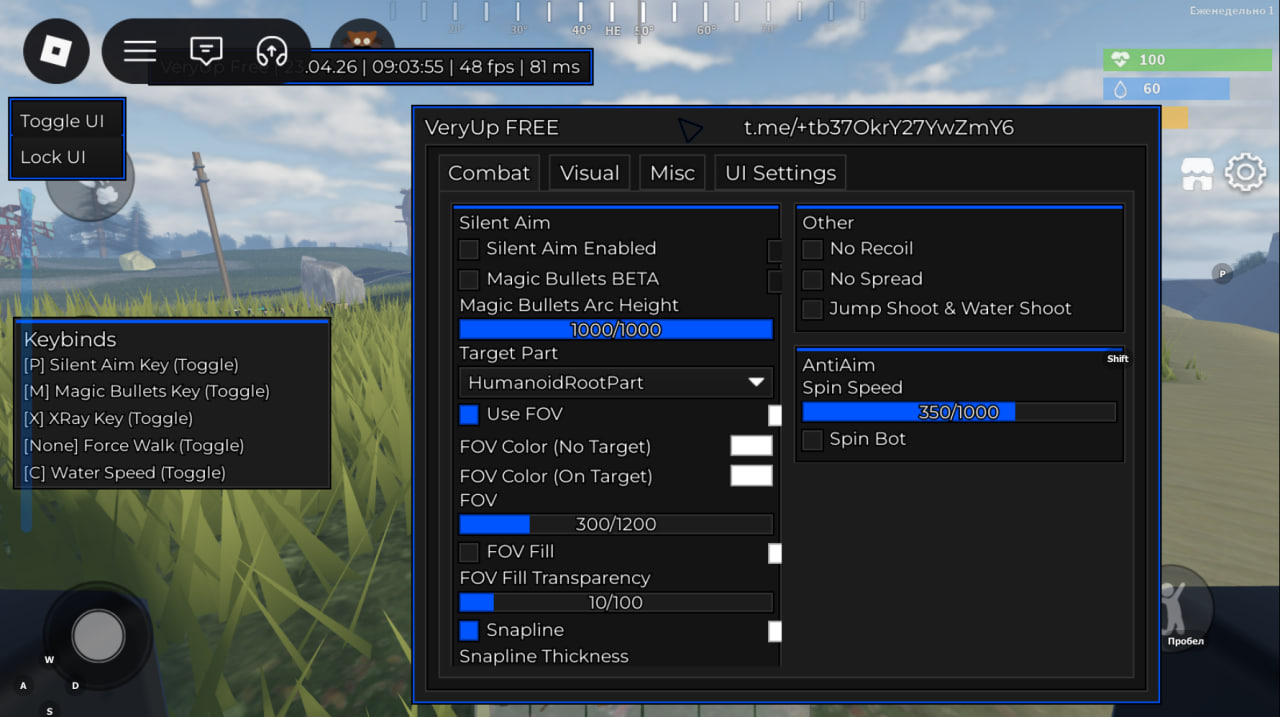The height and width of the screenshot is (717, 1280).
Task: Enable Jump Shoot & Water Shoot checkbox
Action: 812,309
